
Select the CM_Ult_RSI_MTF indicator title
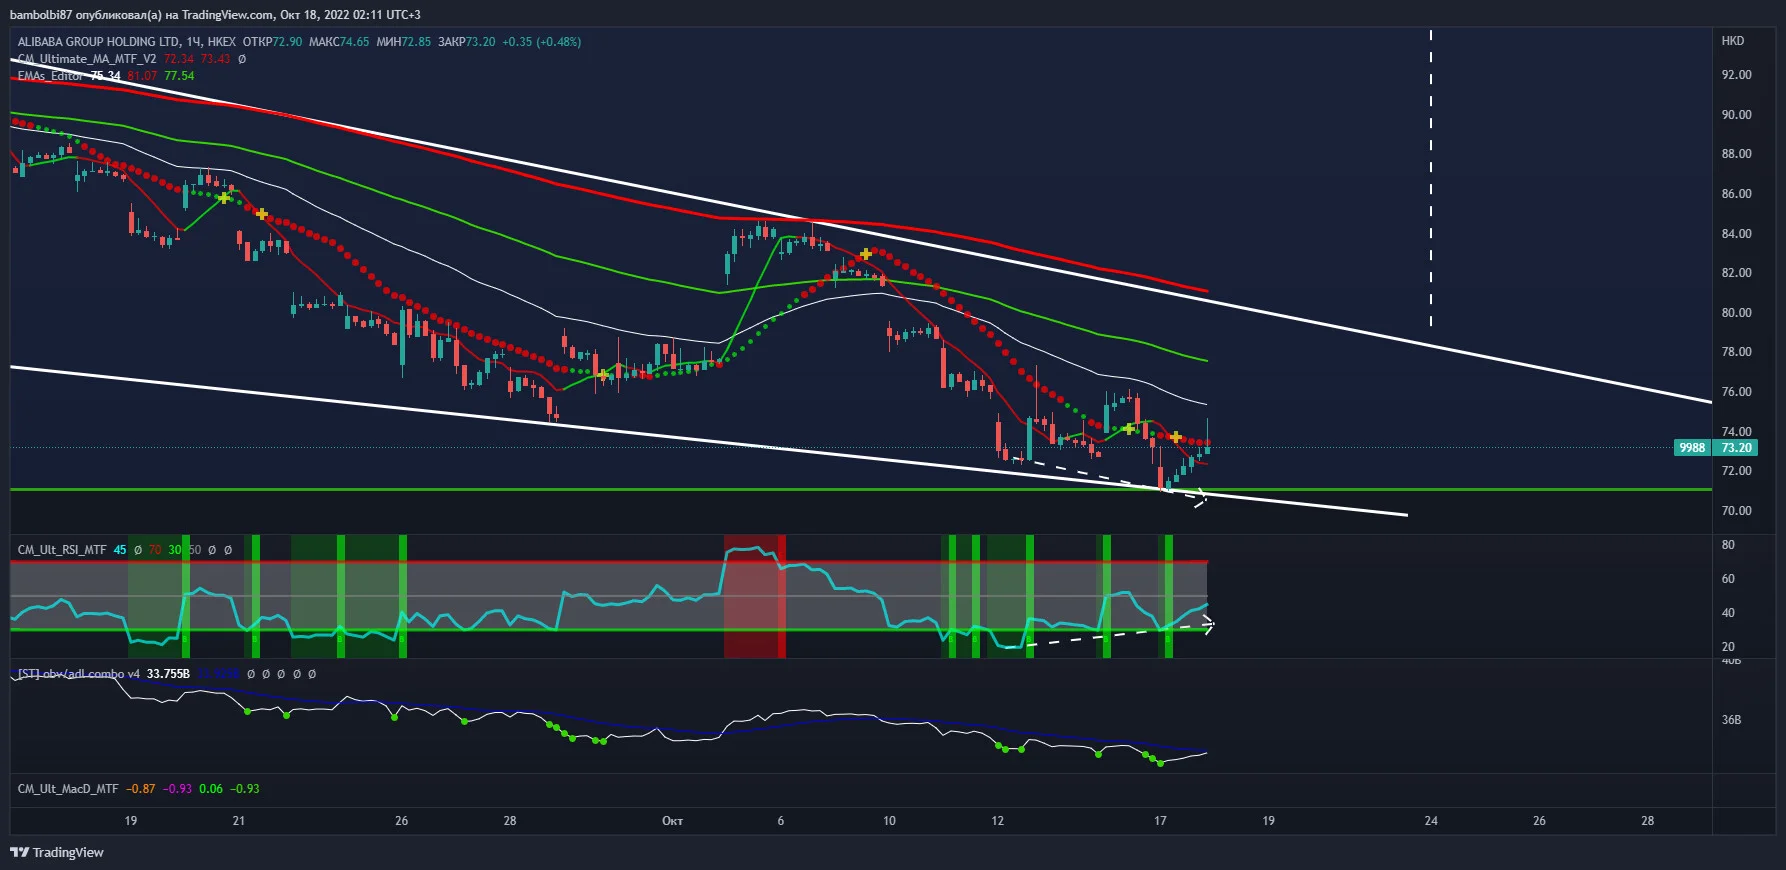click(x=62, y=550)
